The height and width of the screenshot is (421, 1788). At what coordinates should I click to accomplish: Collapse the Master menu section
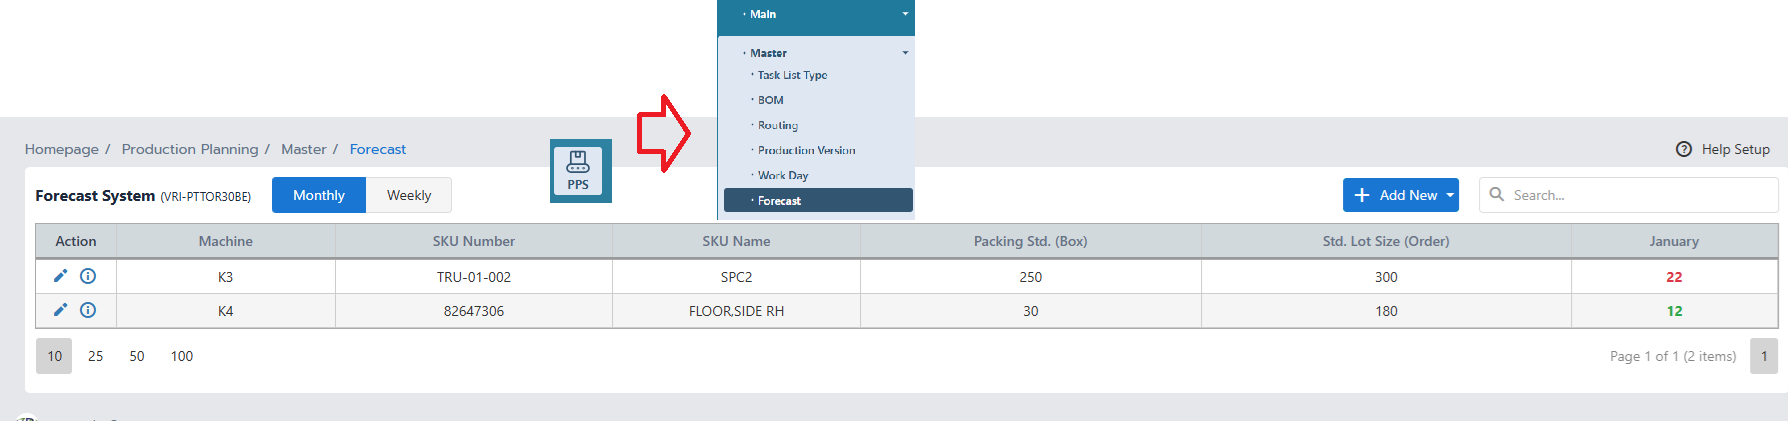click(x=905, y=53)
